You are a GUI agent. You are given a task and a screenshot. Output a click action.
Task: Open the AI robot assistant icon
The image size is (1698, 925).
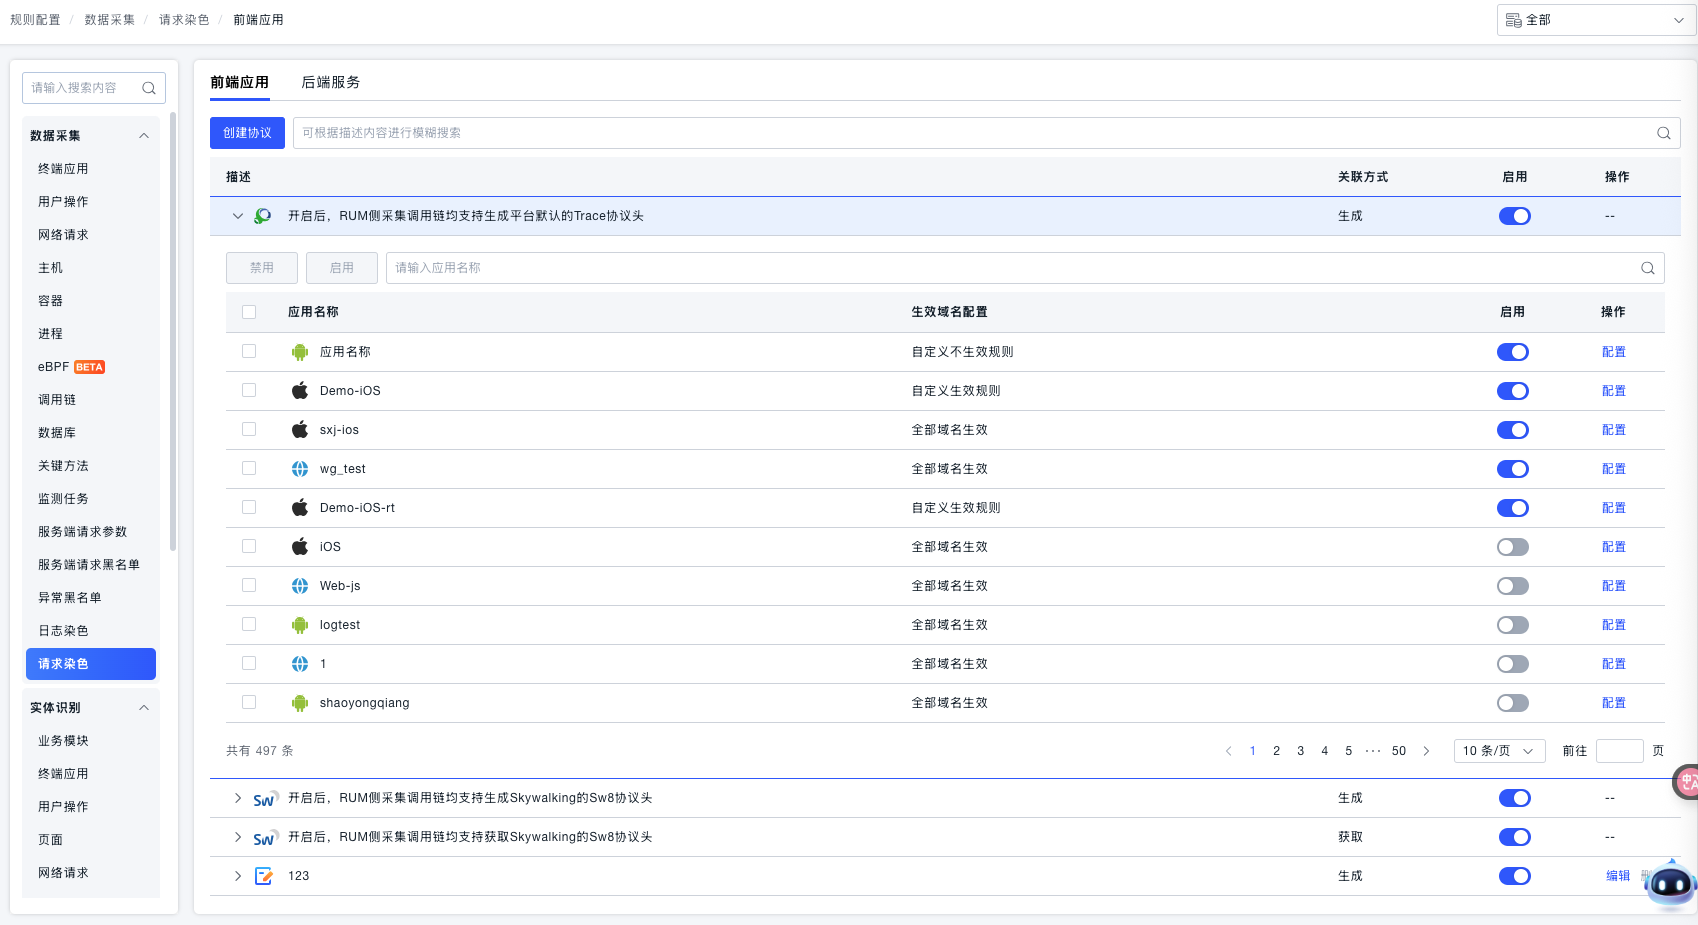pyautogui.click(x=1671, y=884)
